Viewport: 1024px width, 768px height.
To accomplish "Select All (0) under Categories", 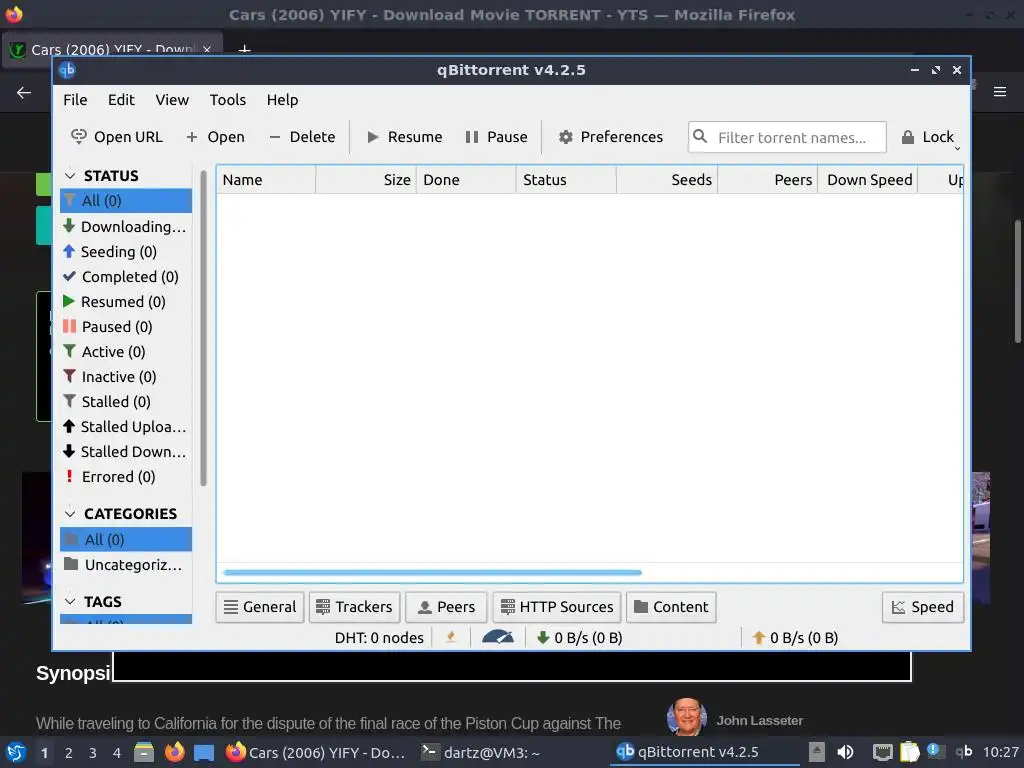I will point(126,539).
